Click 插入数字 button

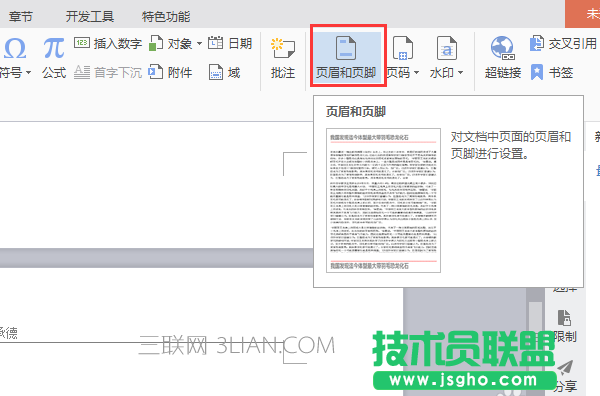(x=108, y=43)
